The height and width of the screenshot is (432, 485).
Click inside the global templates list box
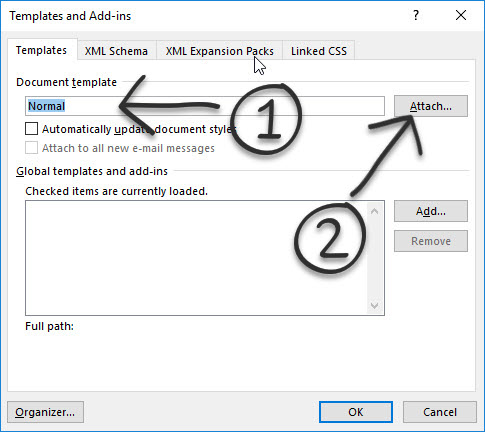pos(196,258)
